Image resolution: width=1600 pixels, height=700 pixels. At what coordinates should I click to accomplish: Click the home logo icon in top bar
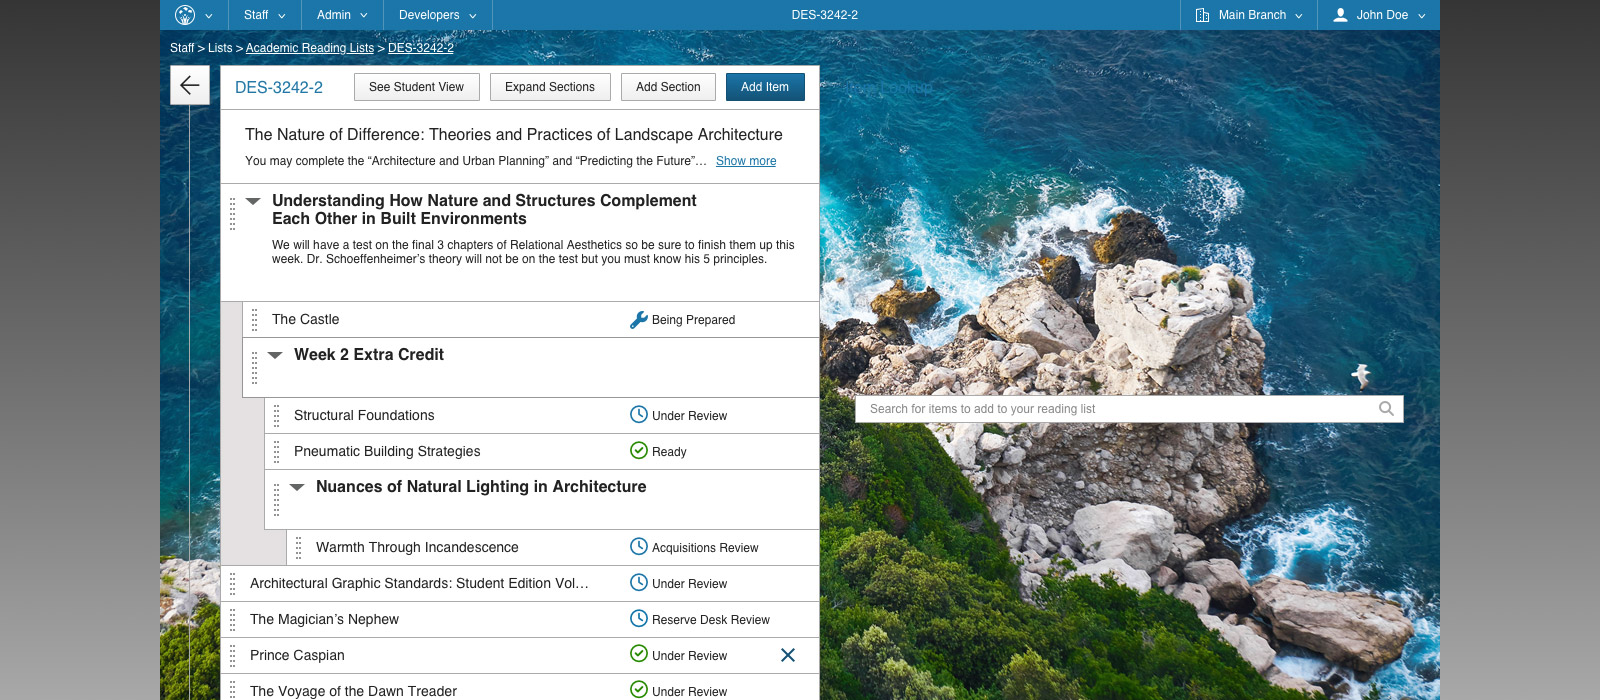pos(185,15)
